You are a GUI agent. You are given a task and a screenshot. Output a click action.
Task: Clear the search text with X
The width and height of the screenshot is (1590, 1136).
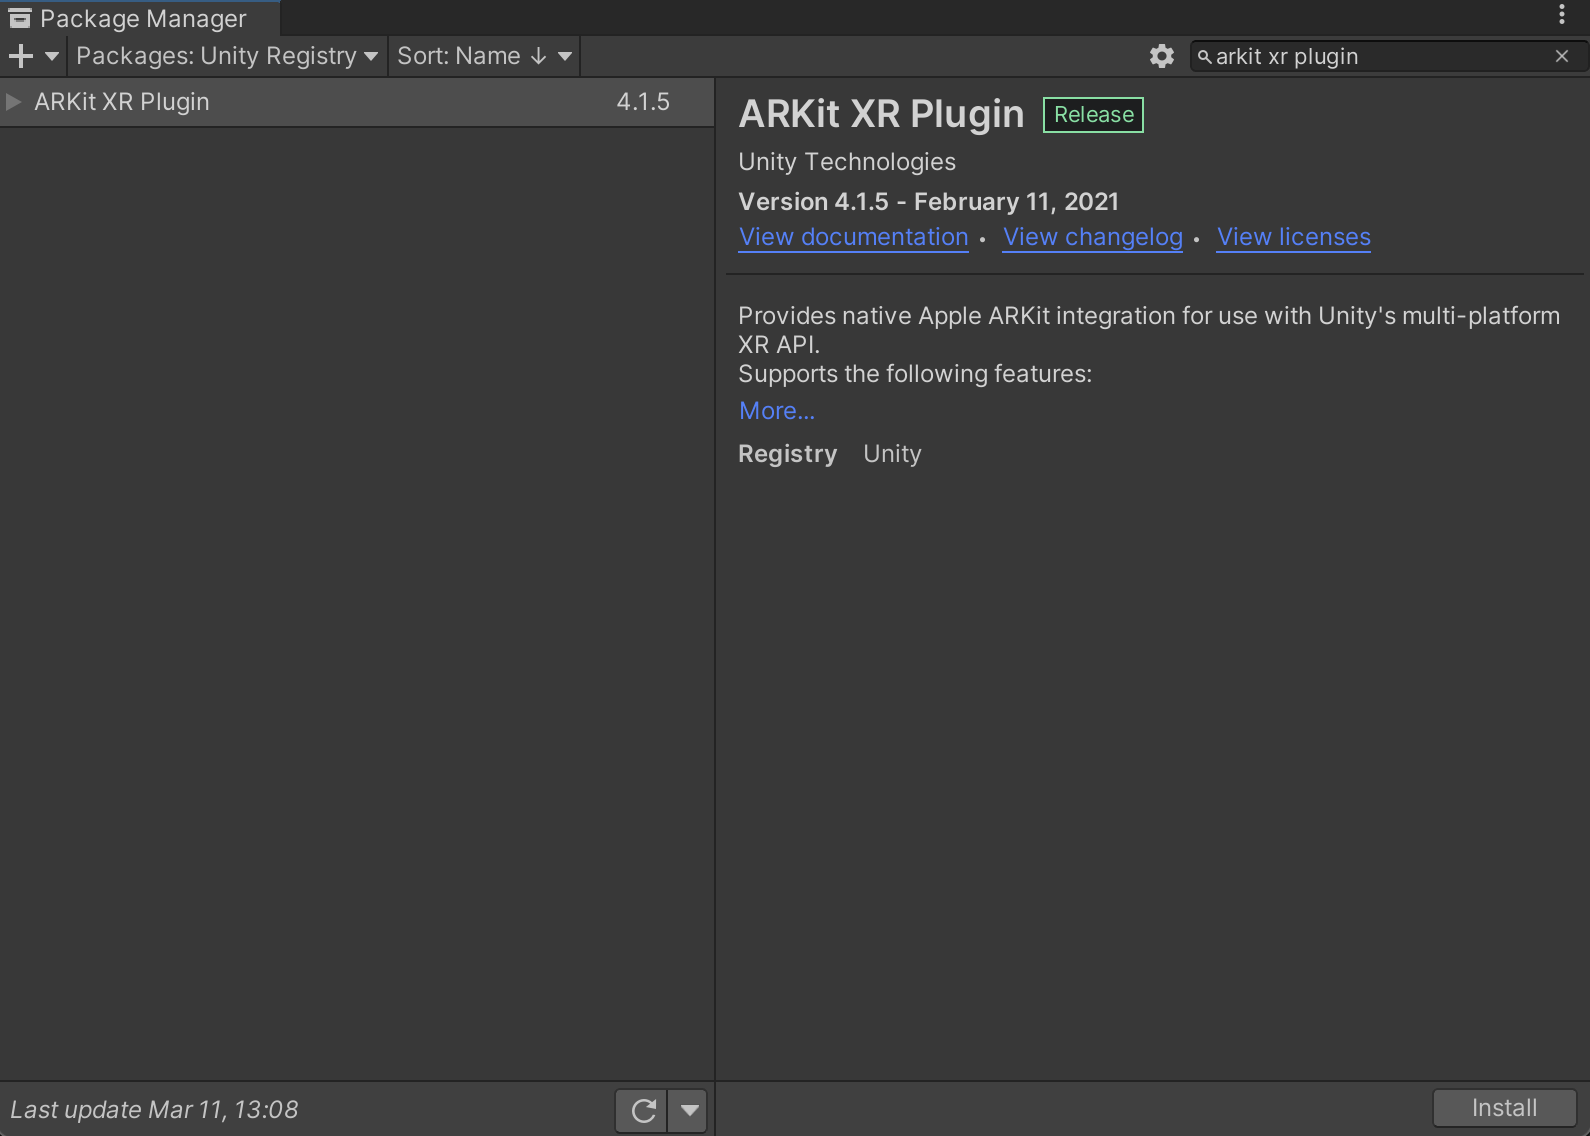(1562, 57)
